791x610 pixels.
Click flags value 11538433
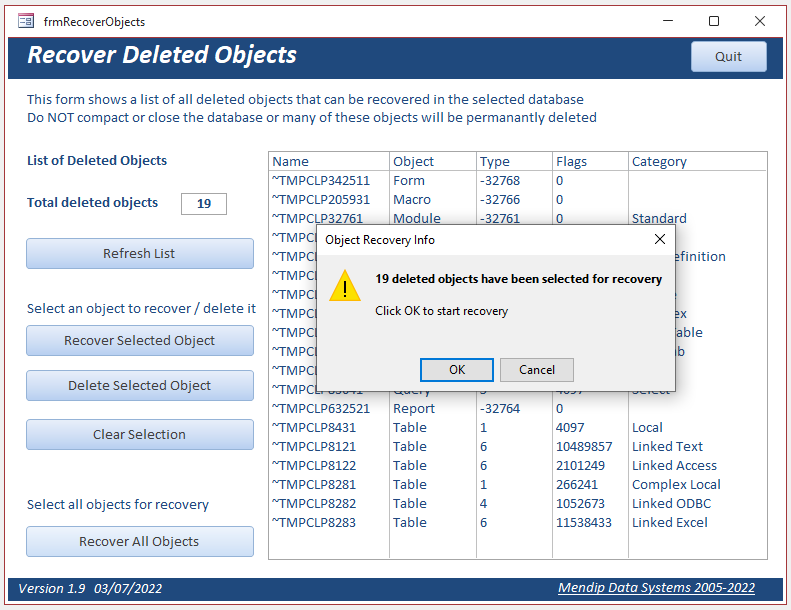pos(584,523)
